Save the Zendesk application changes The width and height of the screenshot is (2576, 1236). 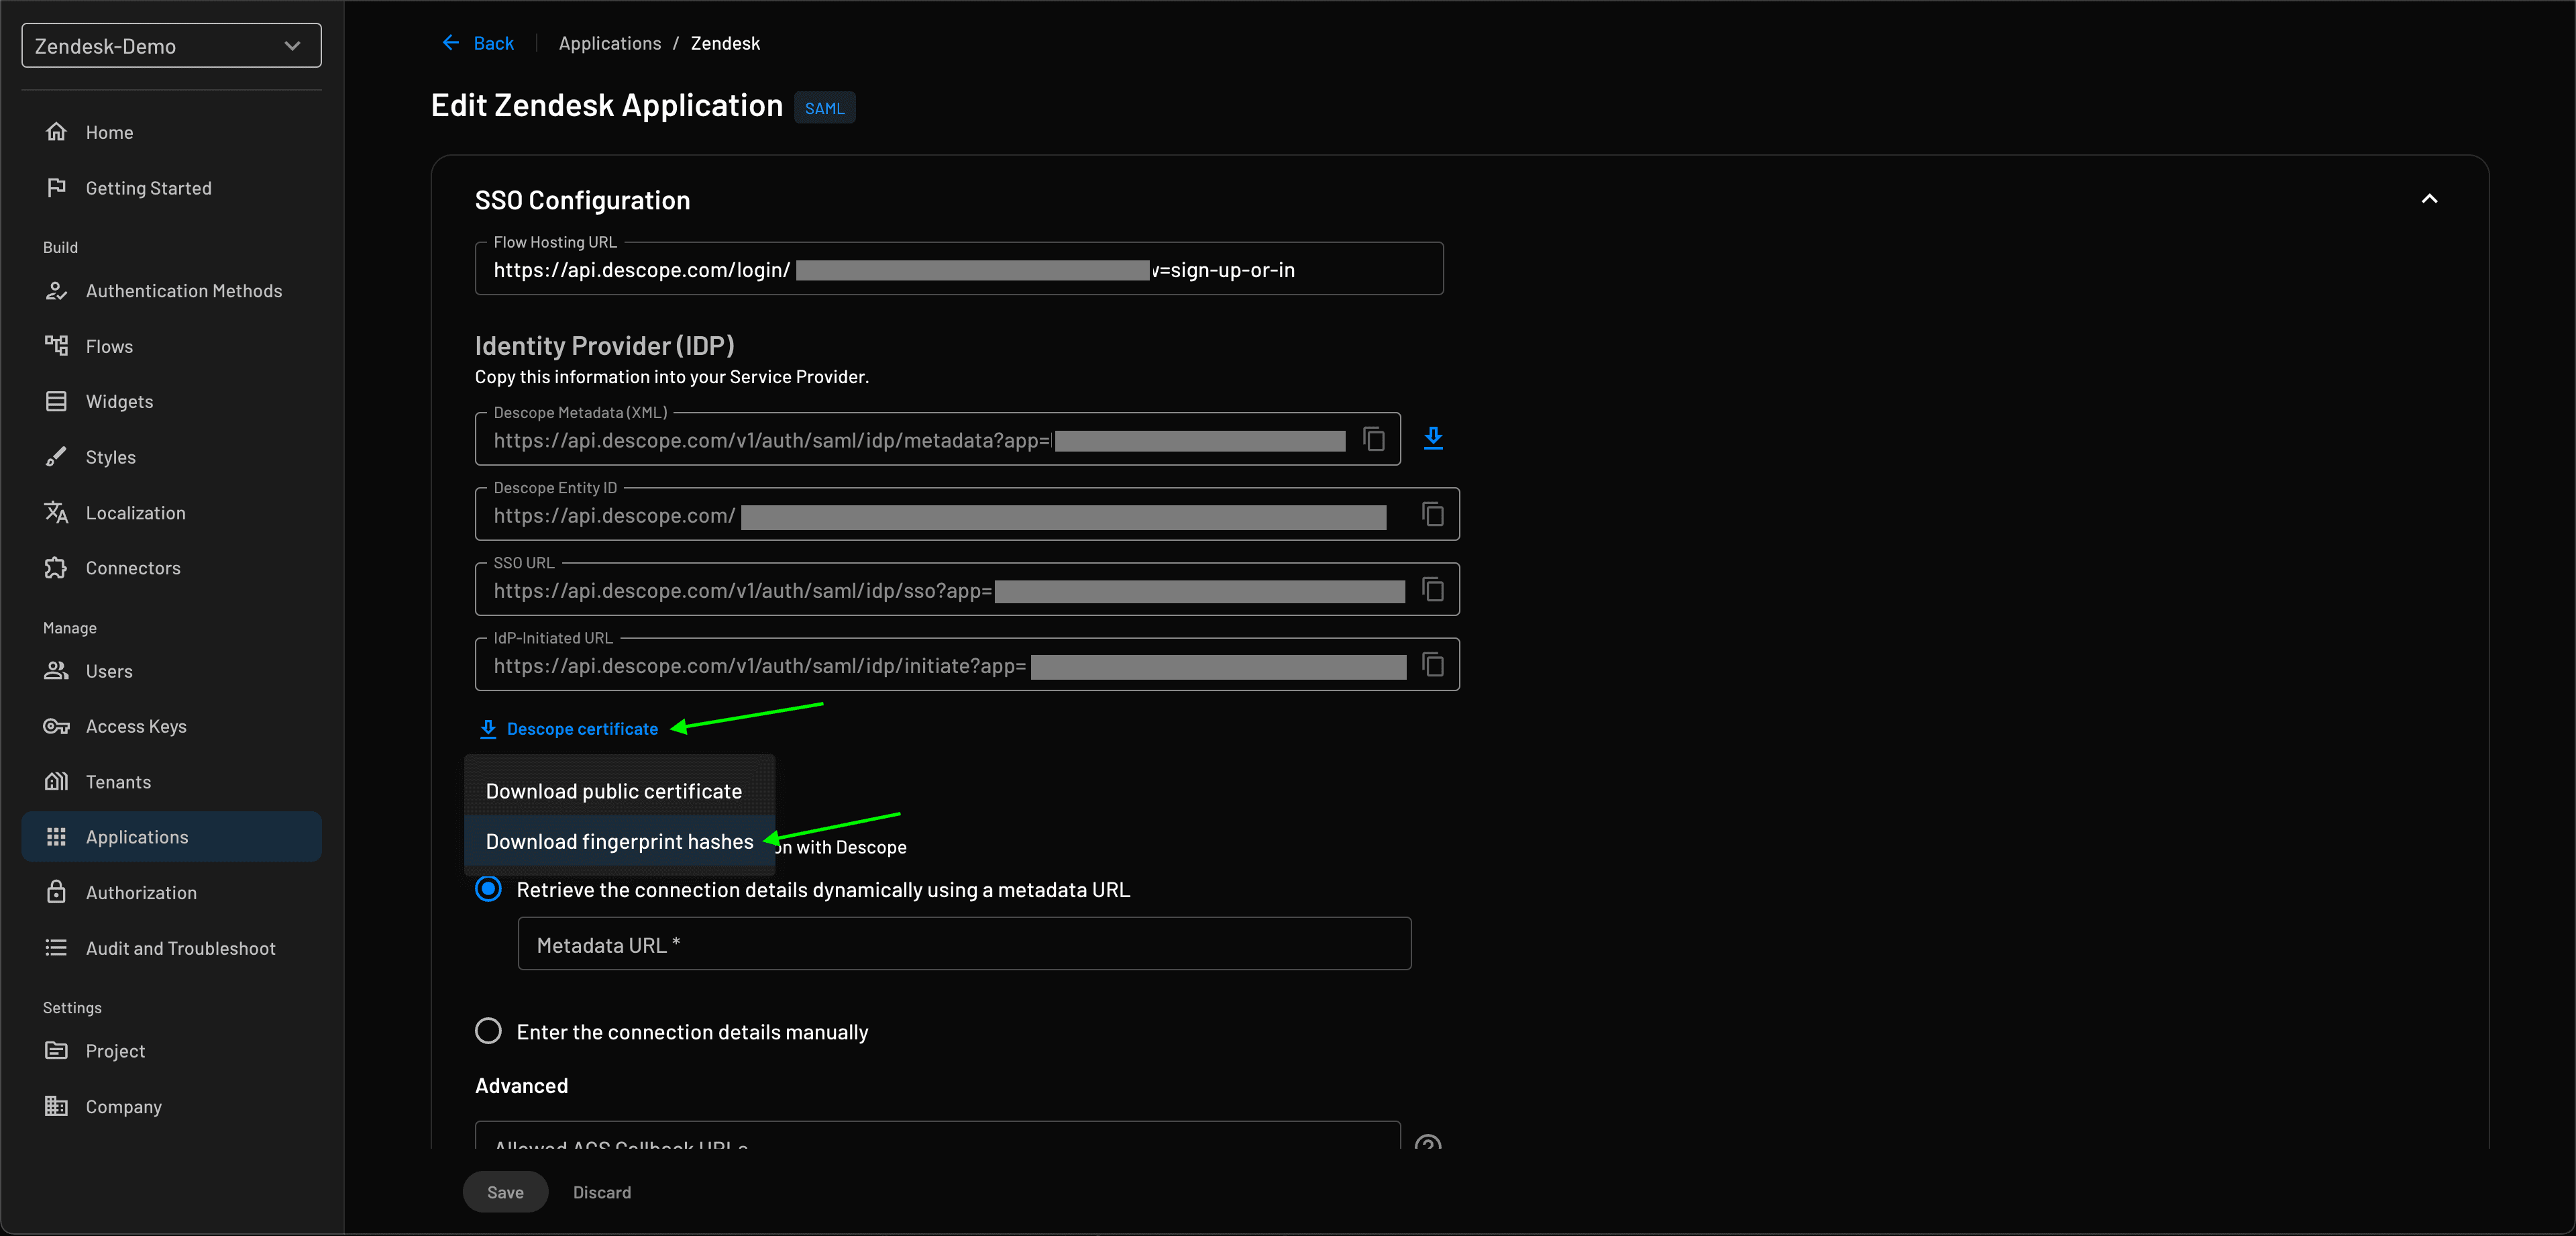point(505,1192)
